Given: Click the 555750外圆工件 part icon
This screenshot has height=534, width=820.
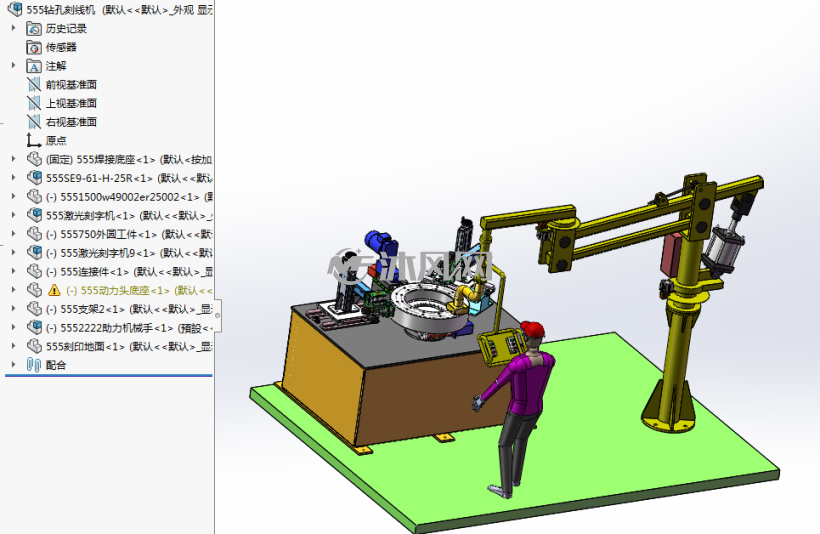Looking at the screenshot, I should click(x=34, y=234).
